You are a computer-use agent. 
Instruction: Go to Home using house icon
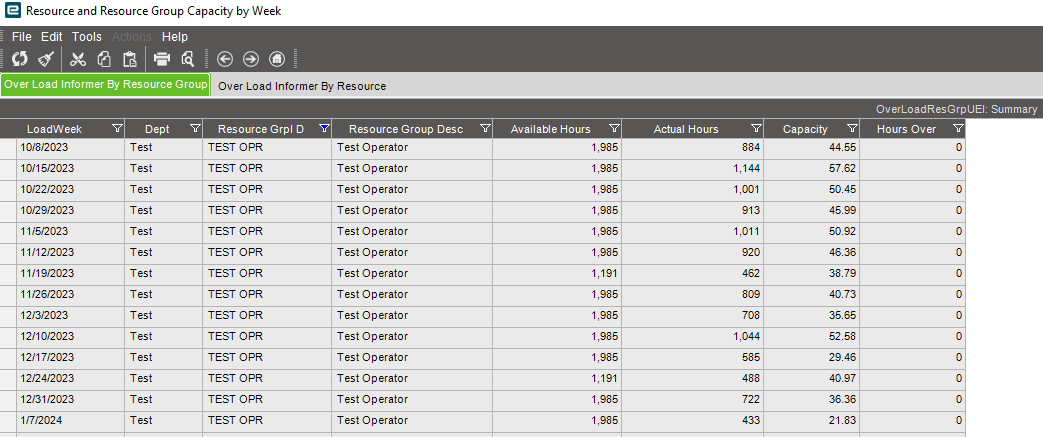click(278, 58)
